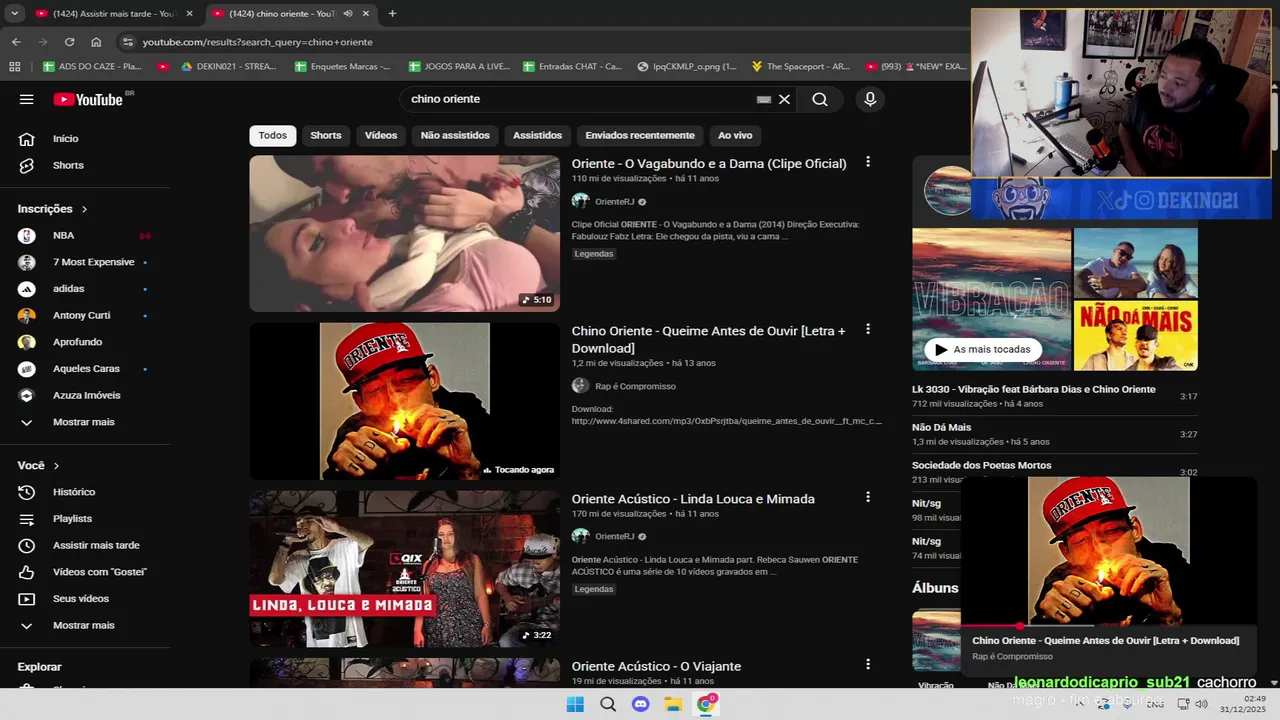Play Sociedade dos Poetas Mortos track row
The height and width of the screenshot is (720, 1280).
[x=1055, y=471]
